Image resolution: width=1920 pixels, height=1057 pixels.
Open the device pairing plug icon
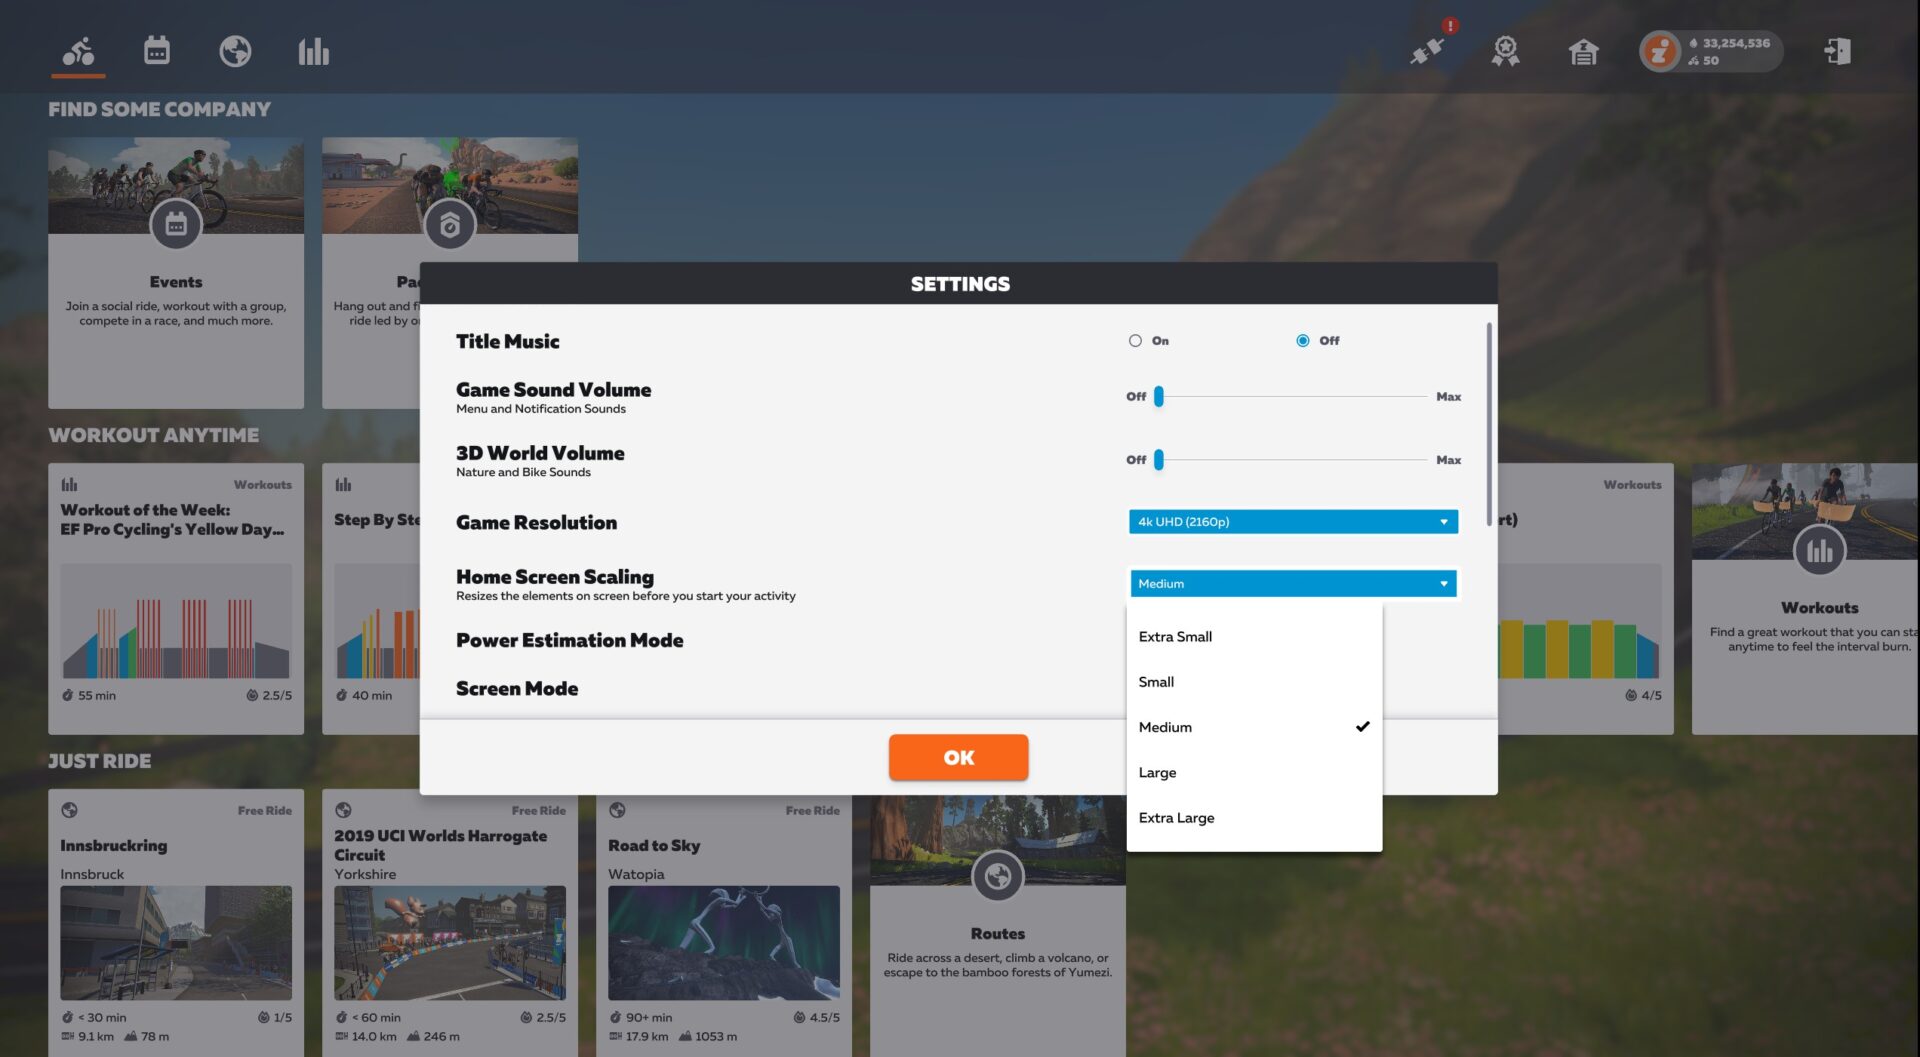click(x=1427, y=52)
